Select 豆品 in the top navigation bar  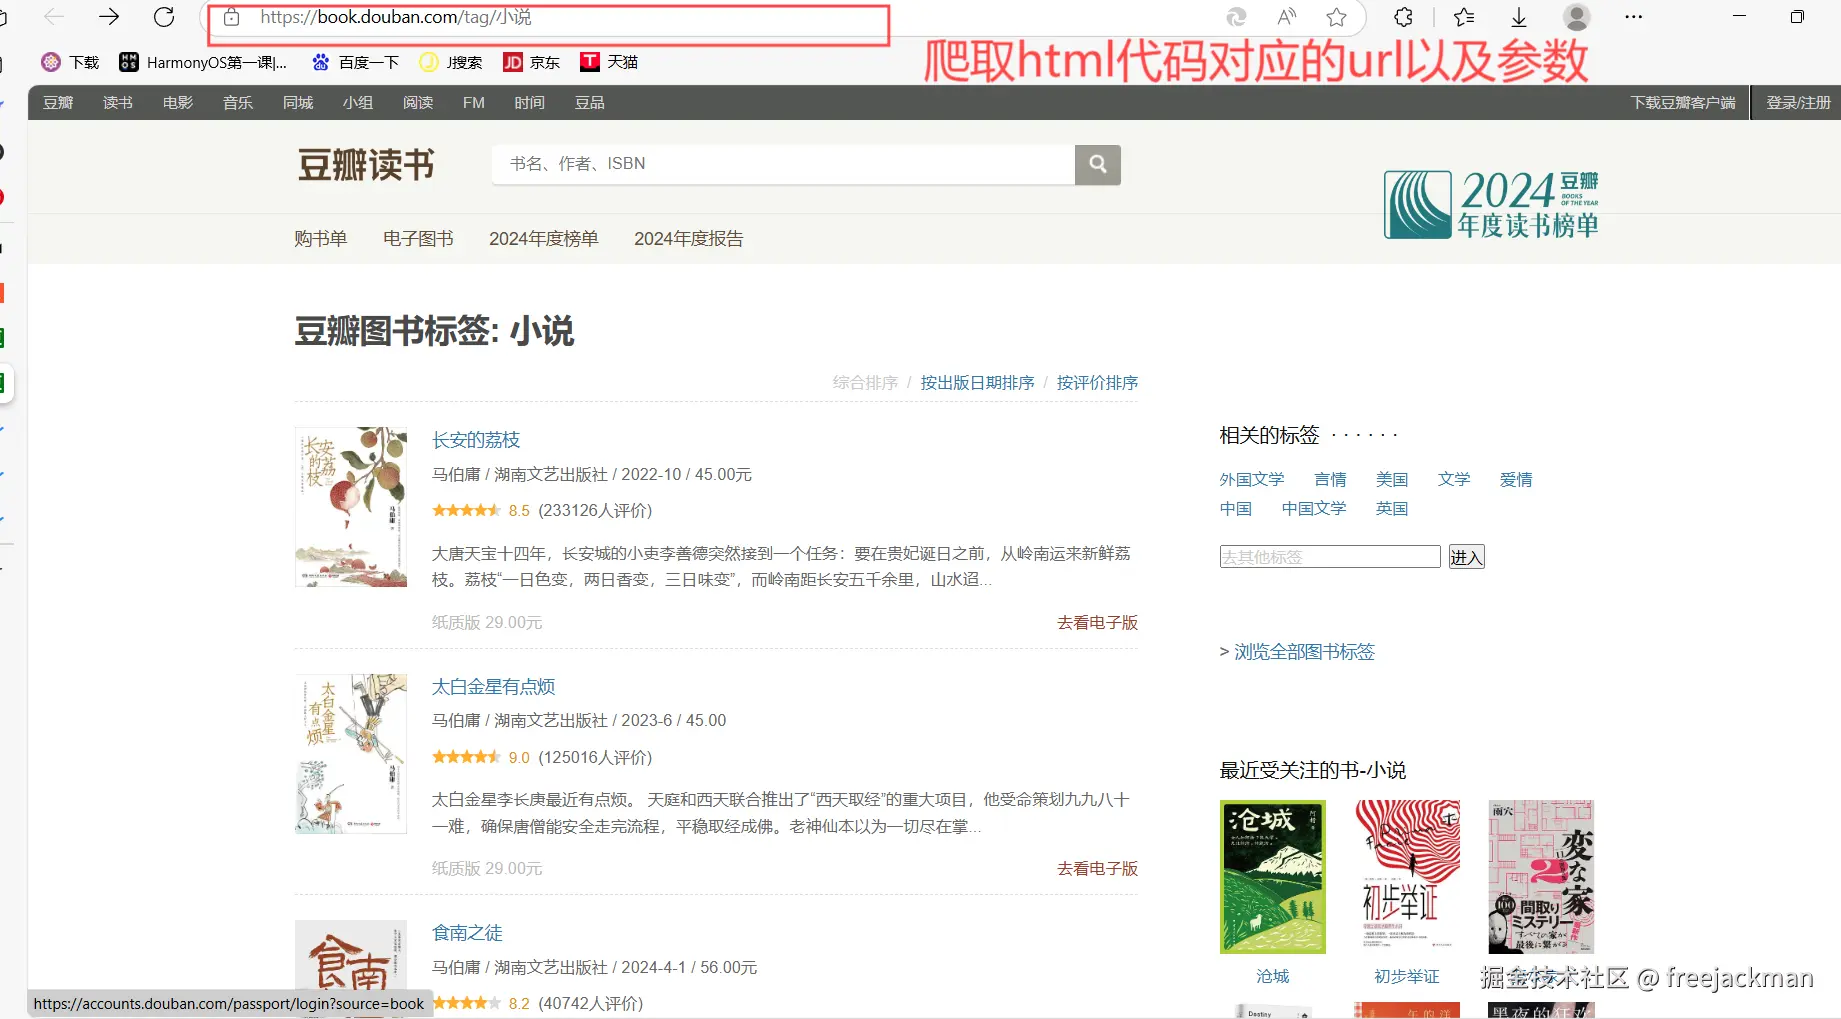pyautogui.click(x=590, y=103)
